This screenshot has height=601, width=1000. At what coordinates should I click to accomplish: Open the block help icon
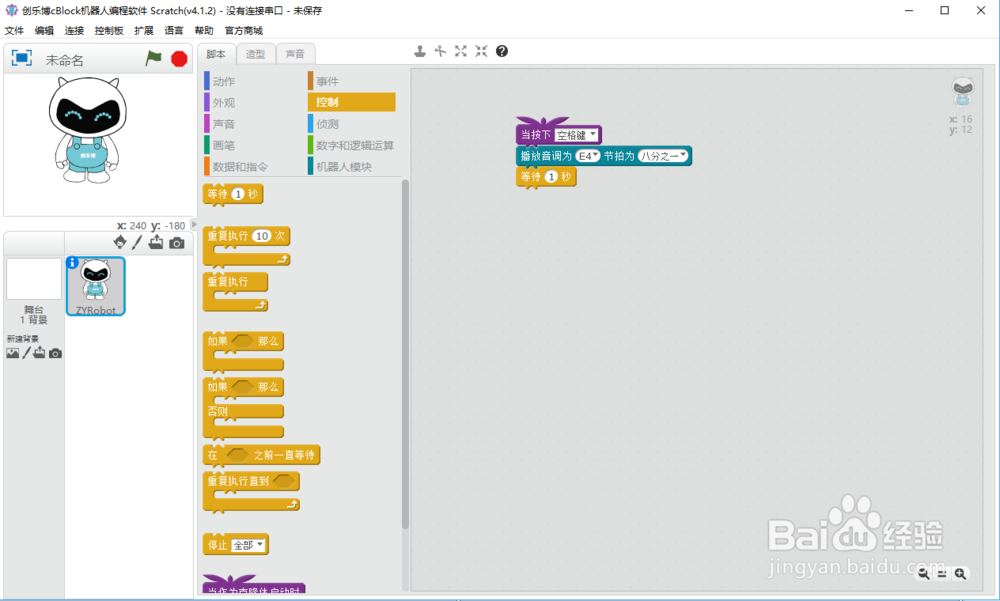pos(501,51)
